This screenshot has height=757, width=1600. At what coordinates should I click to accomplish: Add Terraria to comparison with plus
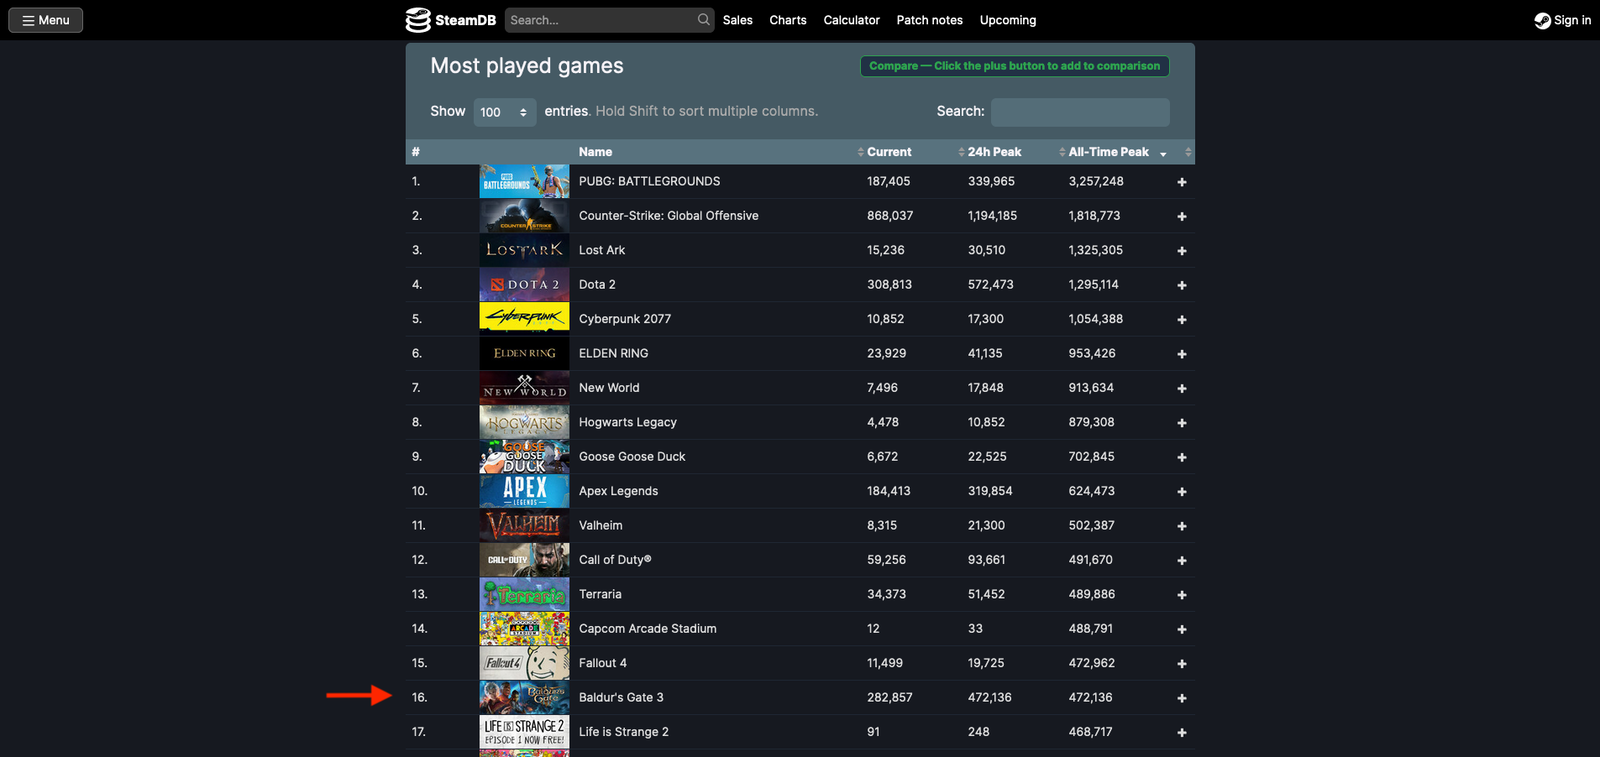(1182, 595)
